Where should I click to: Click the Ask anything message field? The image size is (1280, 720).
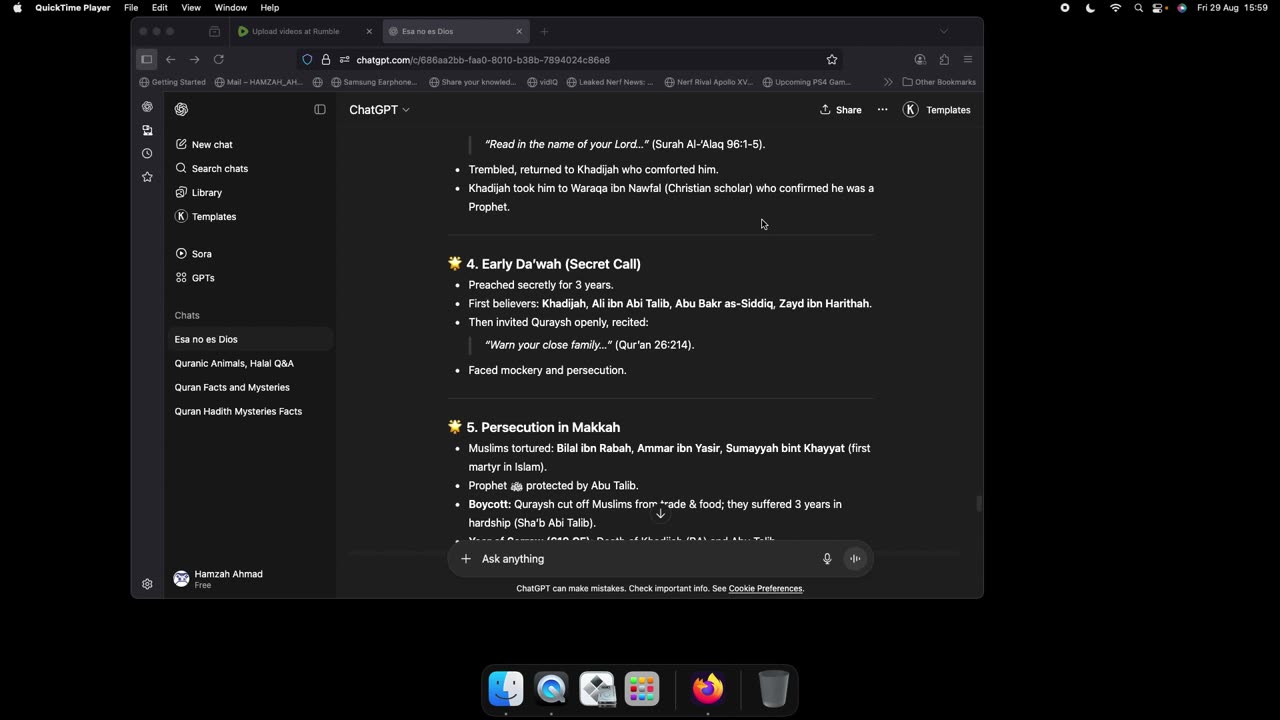(x=645, y=559)
